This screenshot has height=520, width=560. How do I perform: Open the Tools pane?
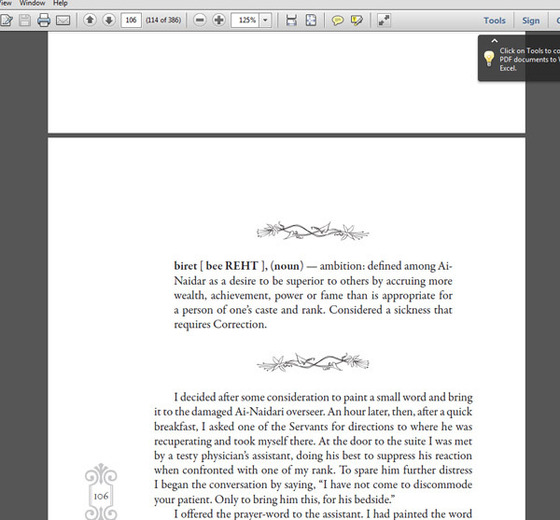coord(494,21)
